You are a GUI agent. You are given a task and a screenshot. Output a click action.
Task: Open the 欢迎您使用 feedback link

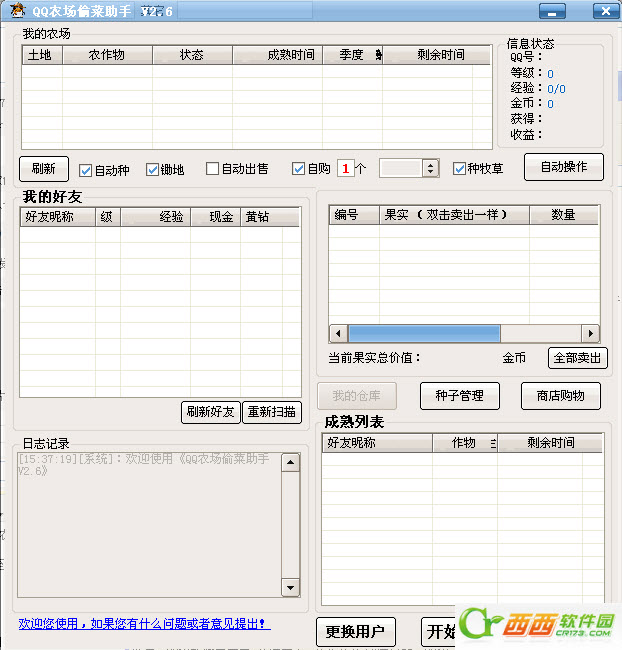(x=144, y=623)
